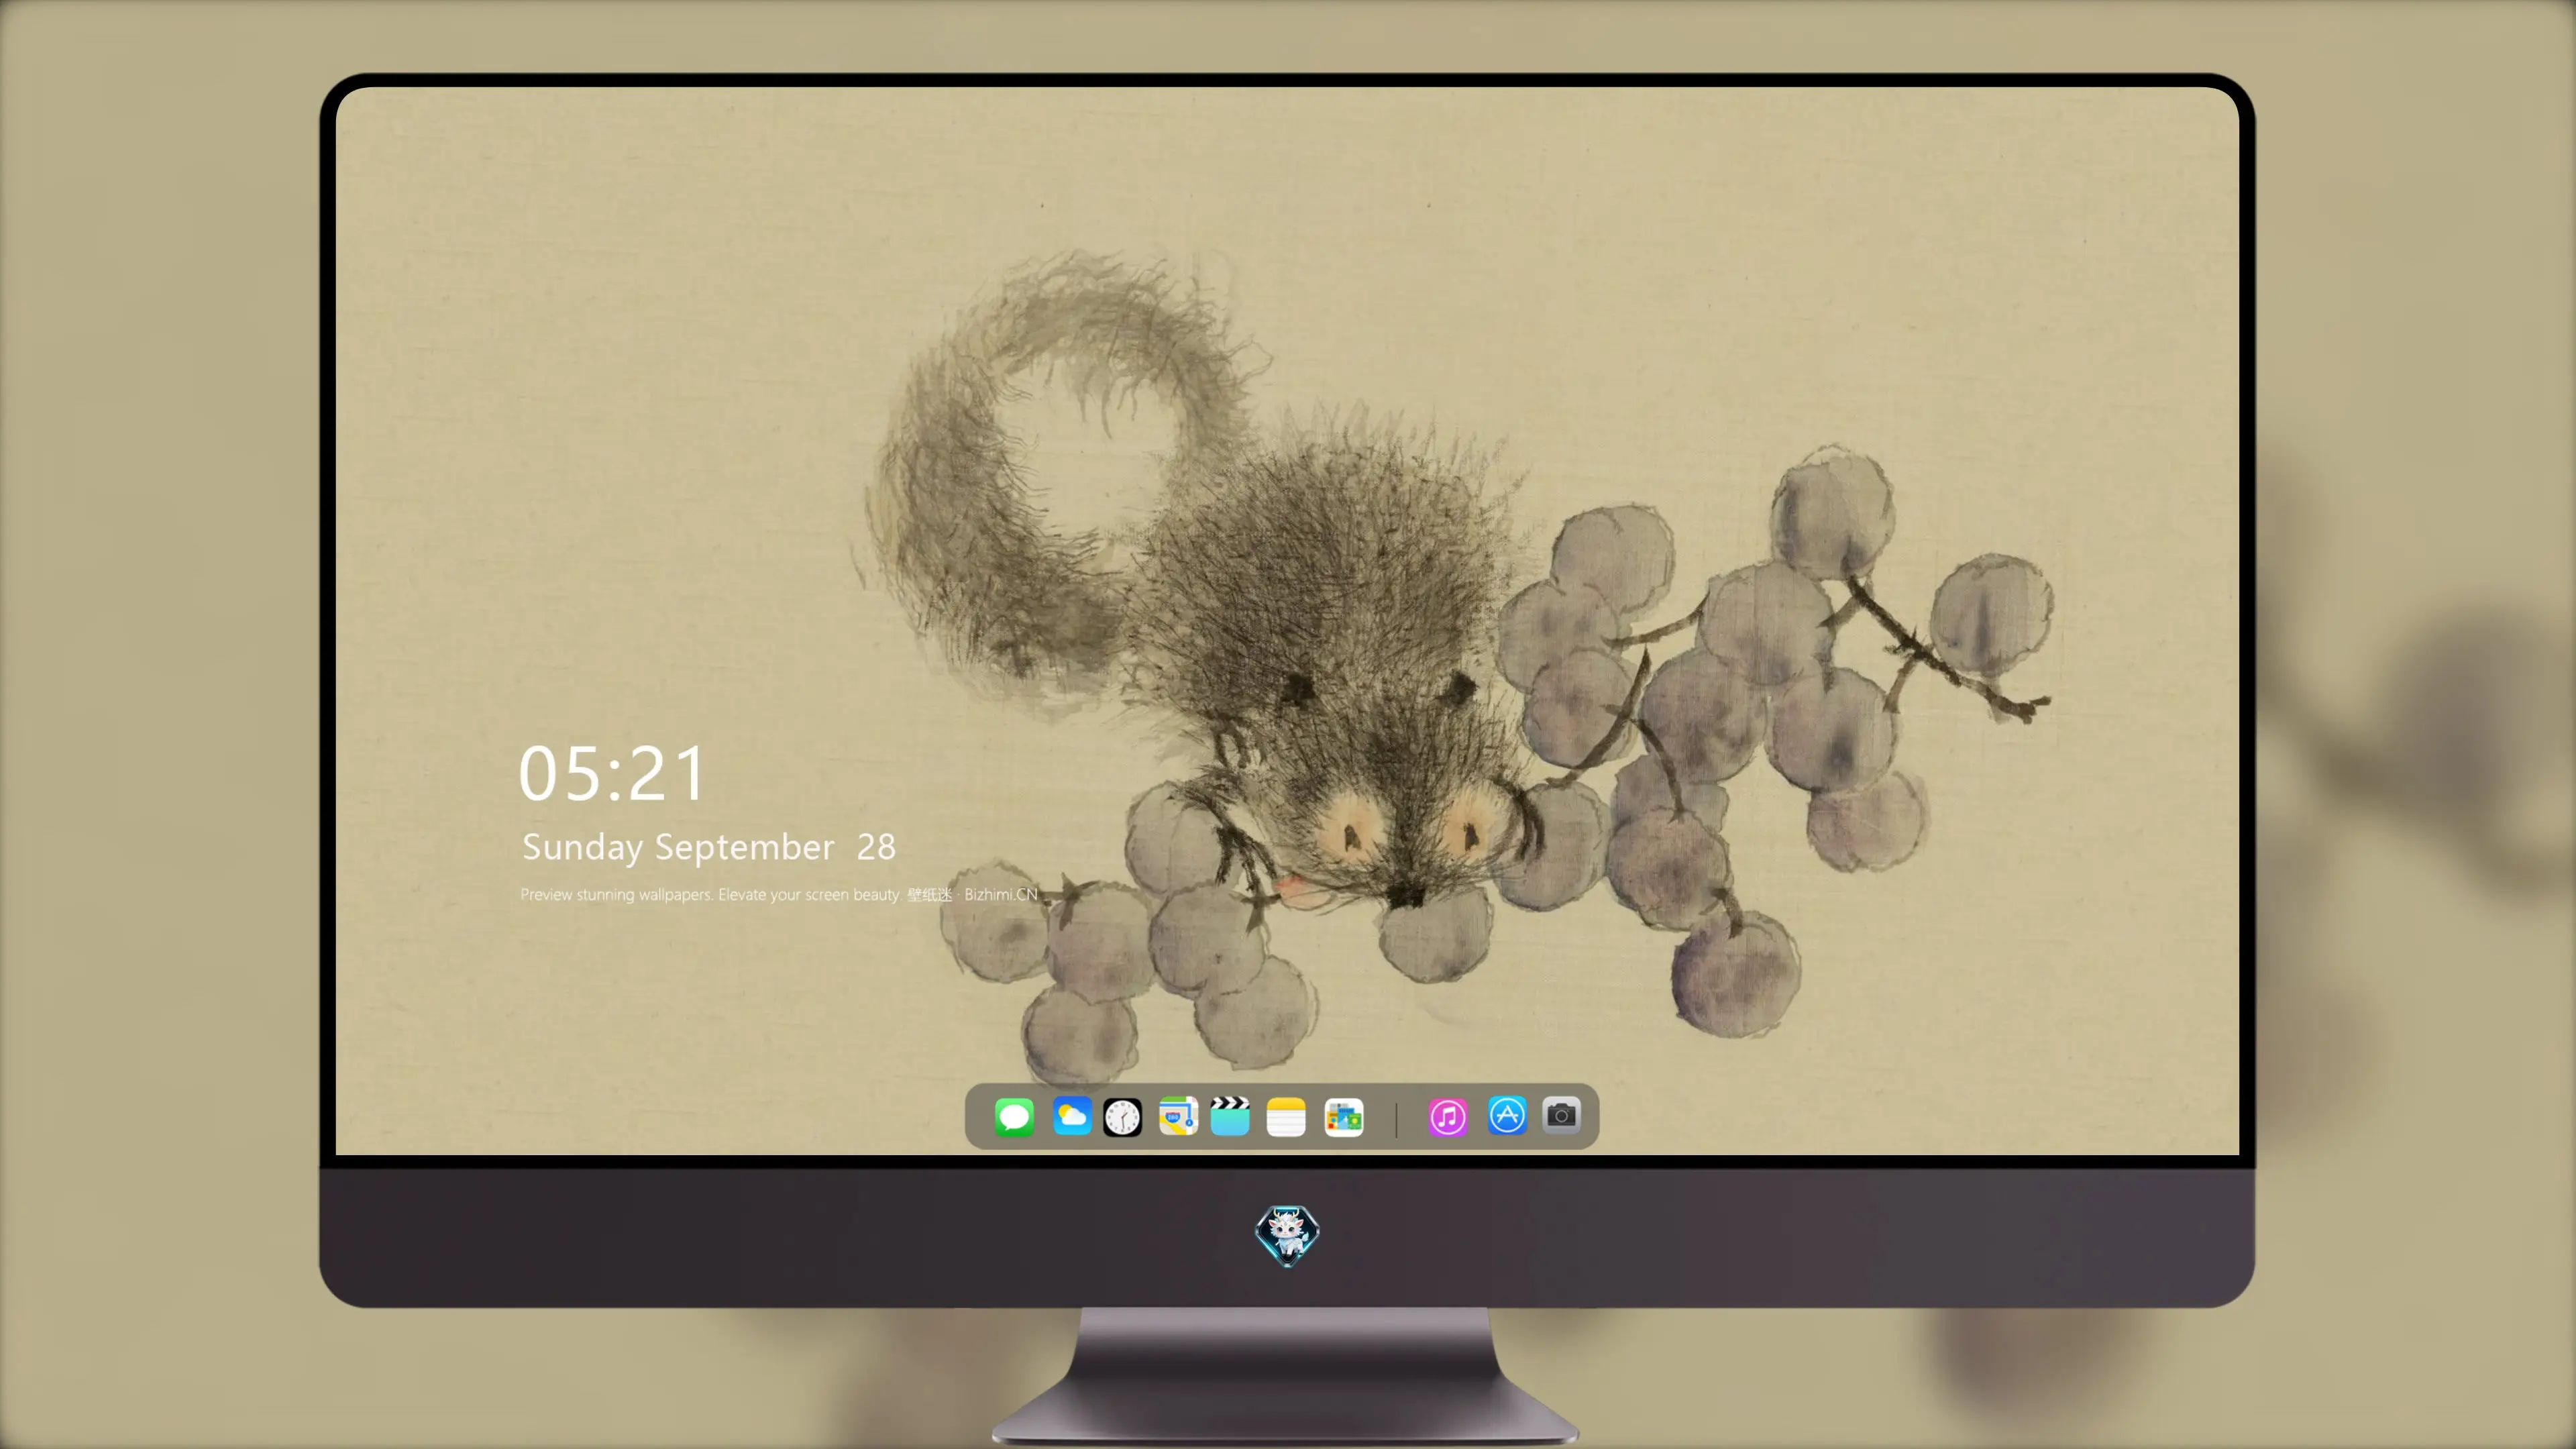Viewport: 2576px width, 1449px height.
Task: Open the Notes app in the dock
Action: coord(1286,1116)
